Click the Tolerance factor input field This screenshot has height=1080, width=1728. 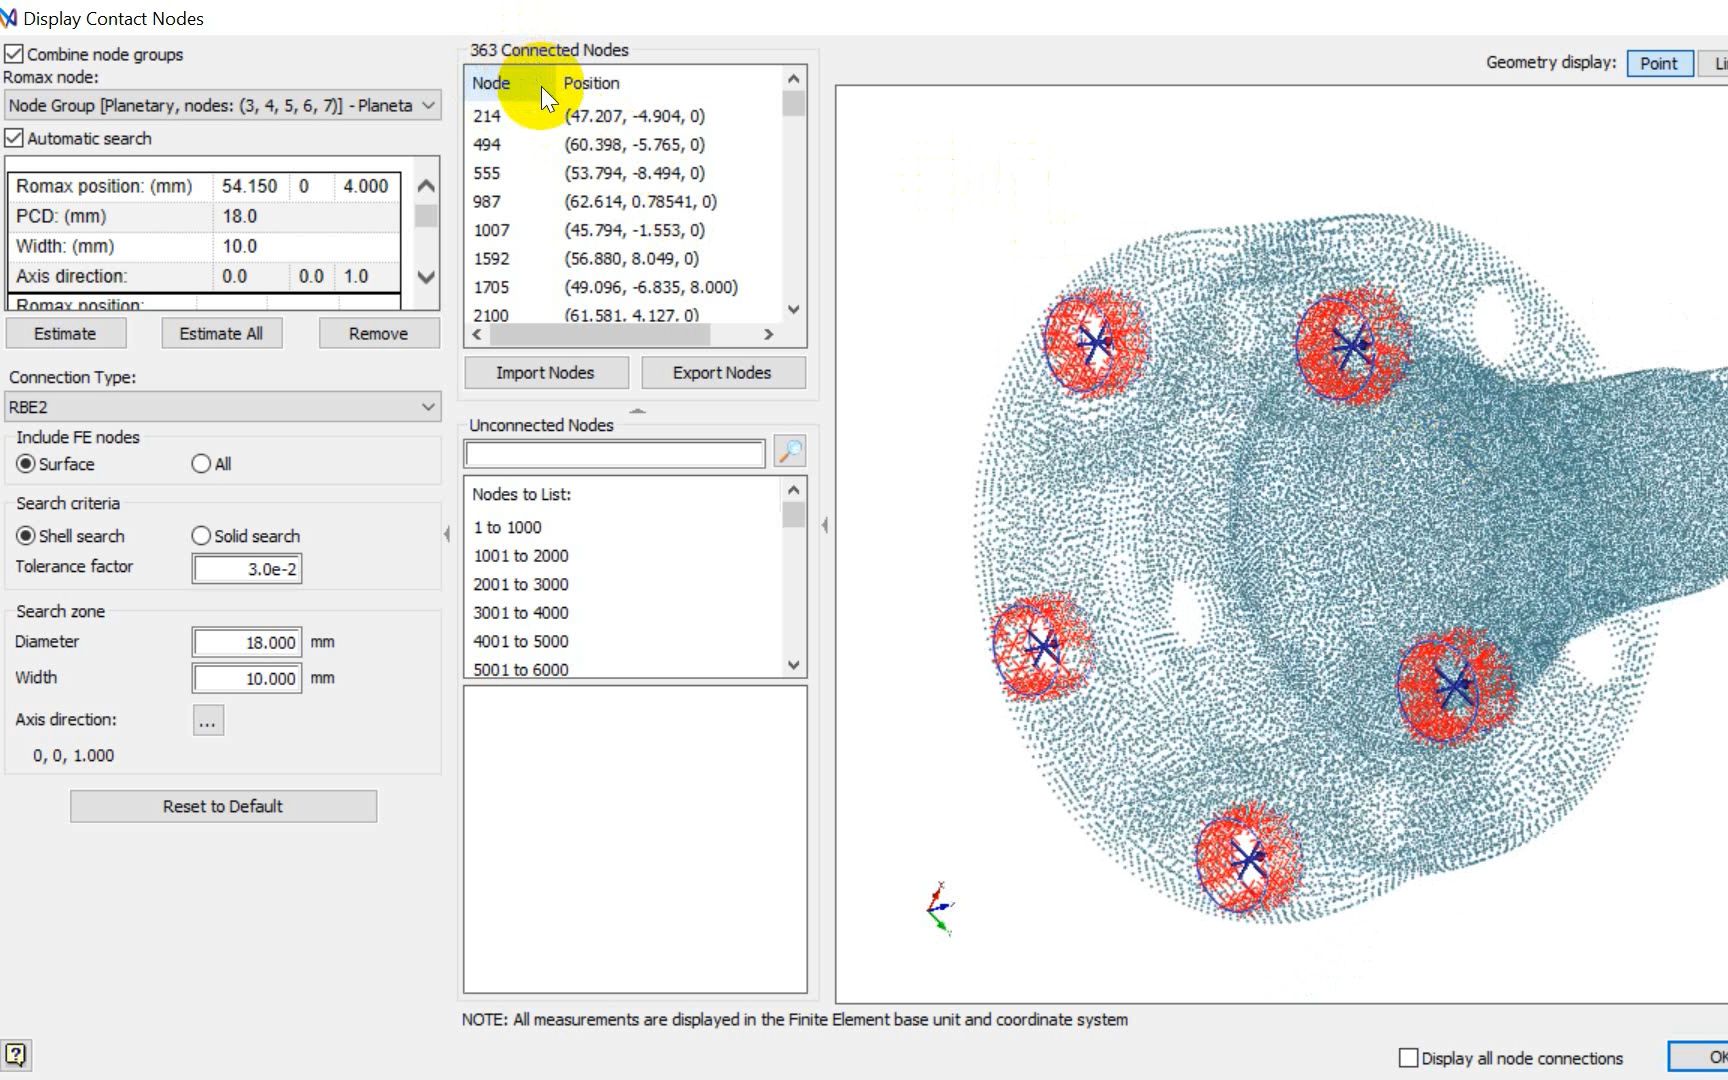pos(247,569)
